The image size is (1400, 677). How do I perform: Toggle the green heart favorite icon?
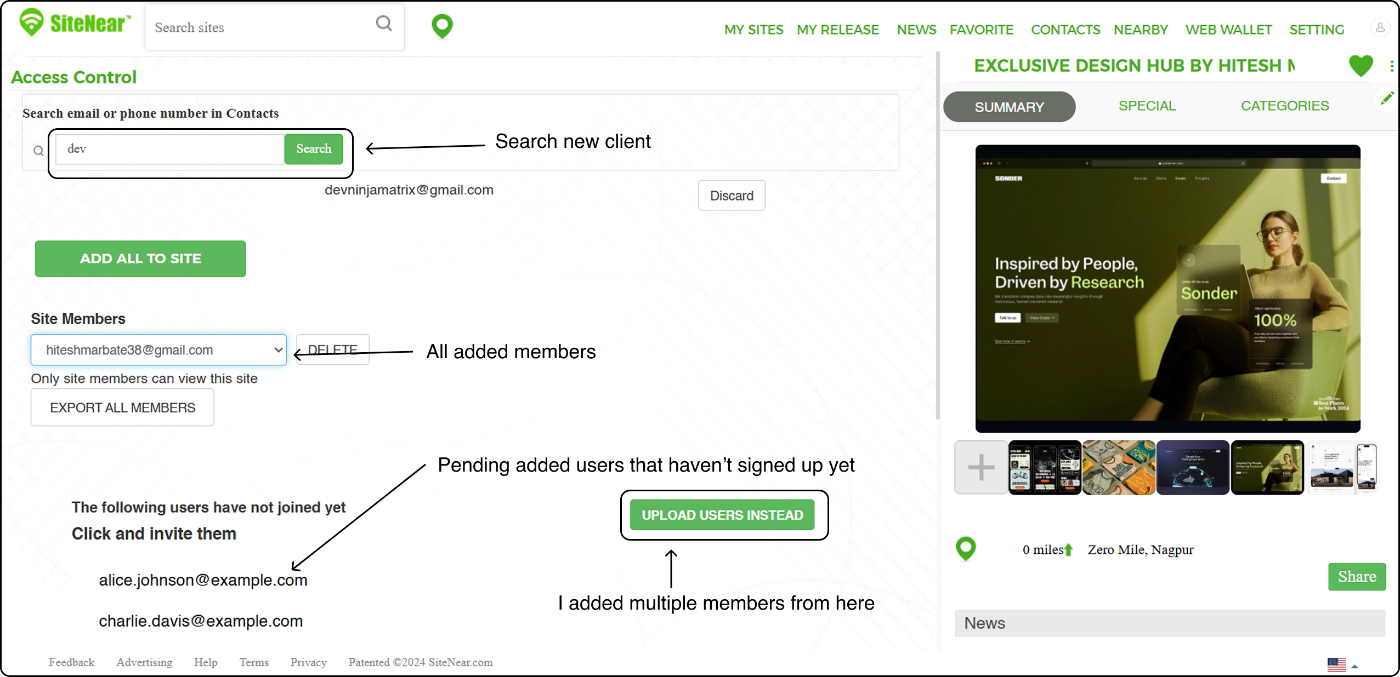click(x=1360, y=66)
